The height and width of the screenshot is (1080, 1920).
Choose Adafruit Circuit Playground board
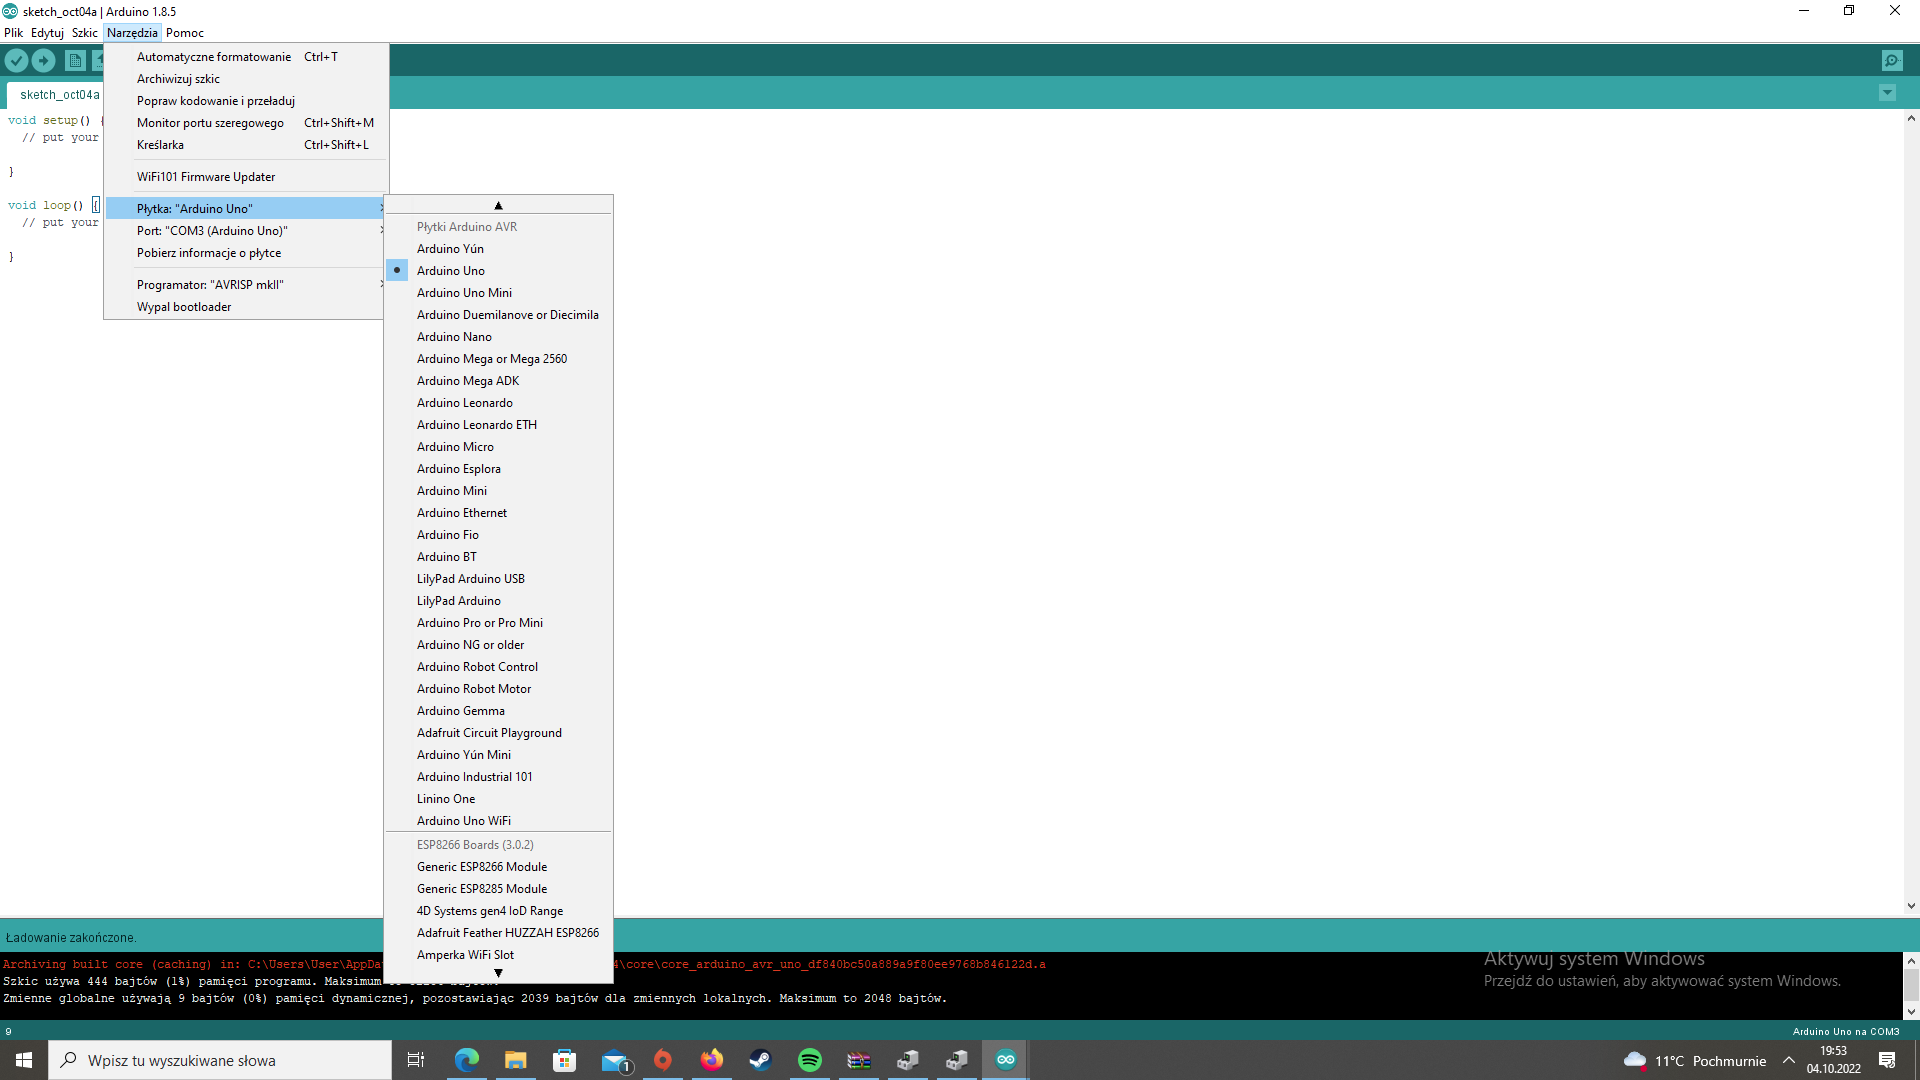(x=498, y=733)
